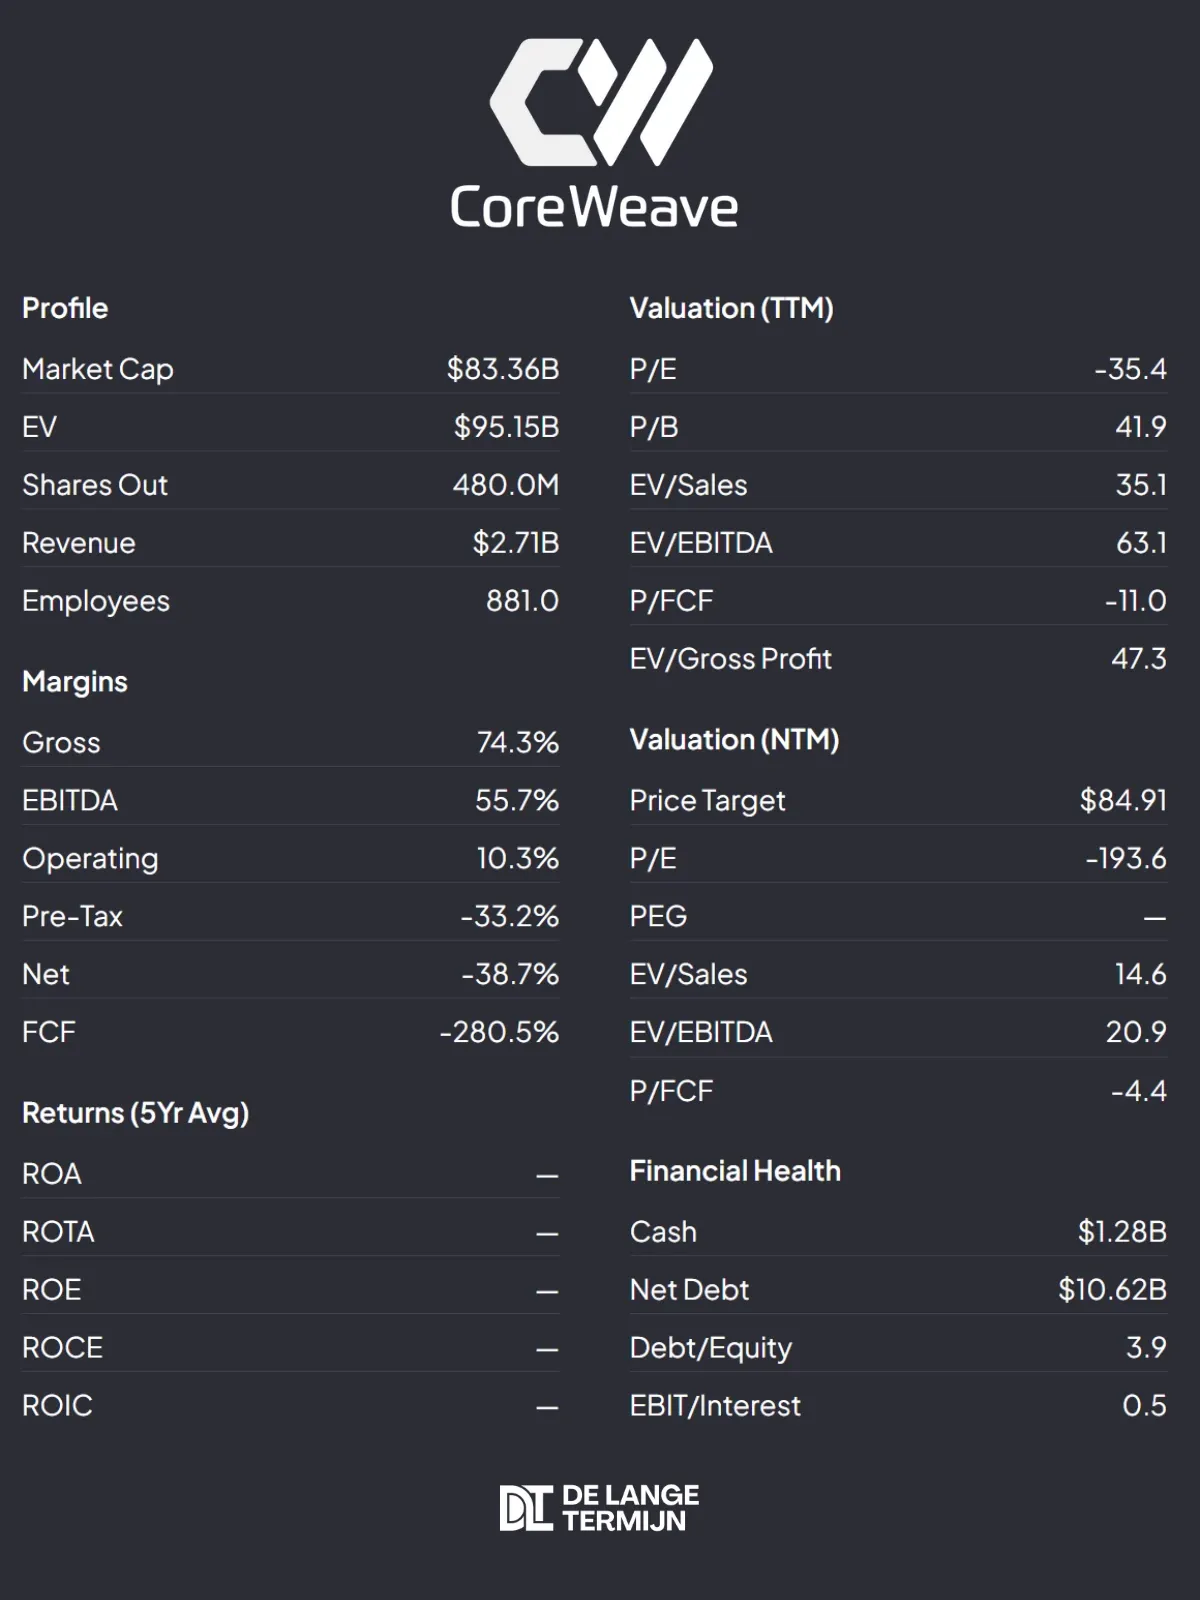1200x1600 pixels.
Task: Select the ROIC row label
Action: (57, 1405)
